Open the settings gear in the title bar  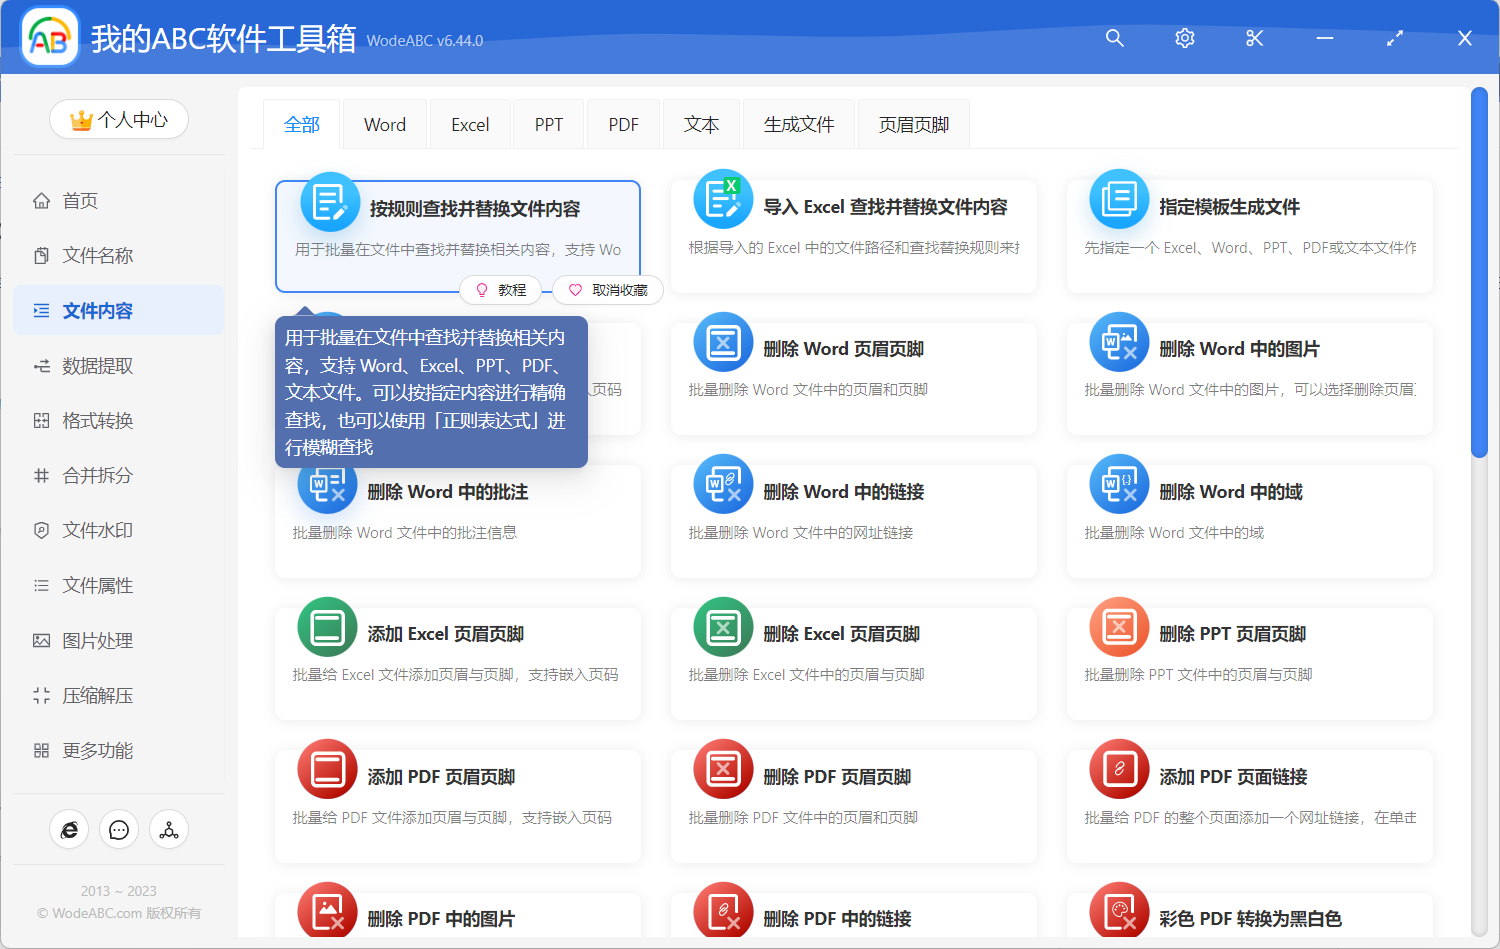coord(1184,38)
